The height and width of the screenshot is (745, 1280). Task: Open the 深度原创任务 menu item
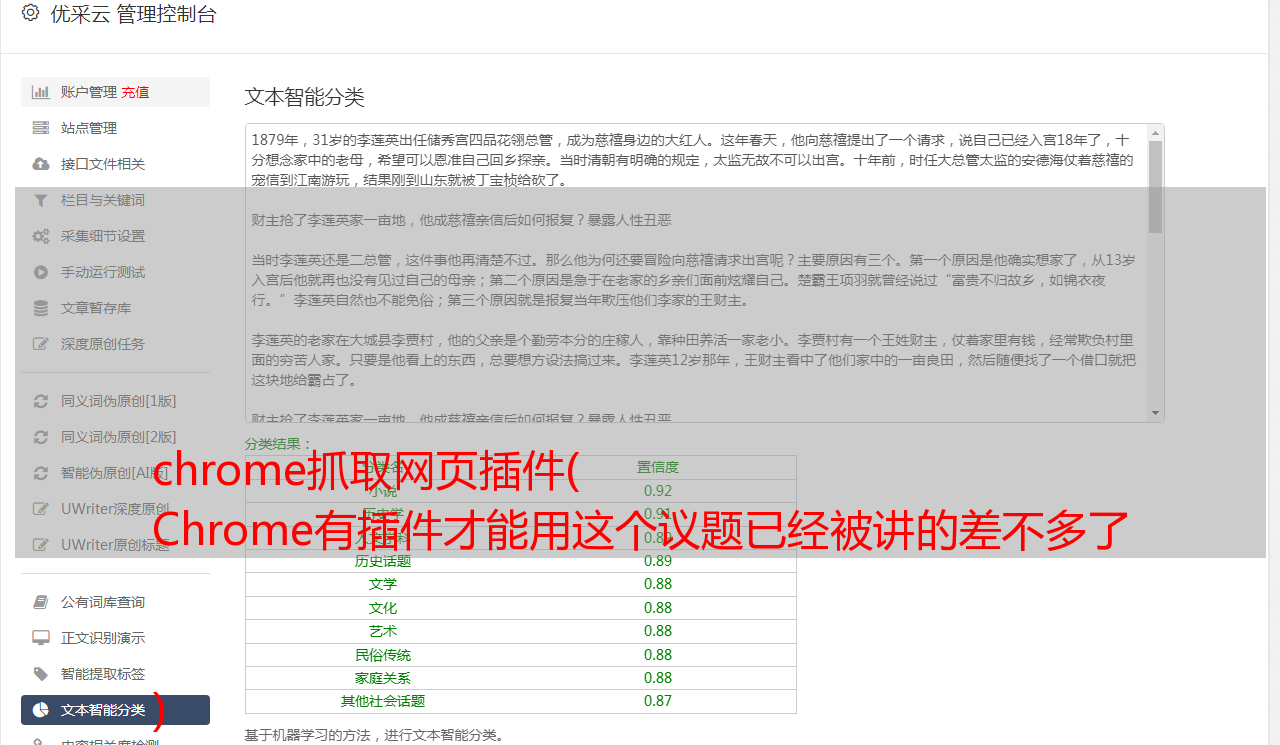click(103, 344)
